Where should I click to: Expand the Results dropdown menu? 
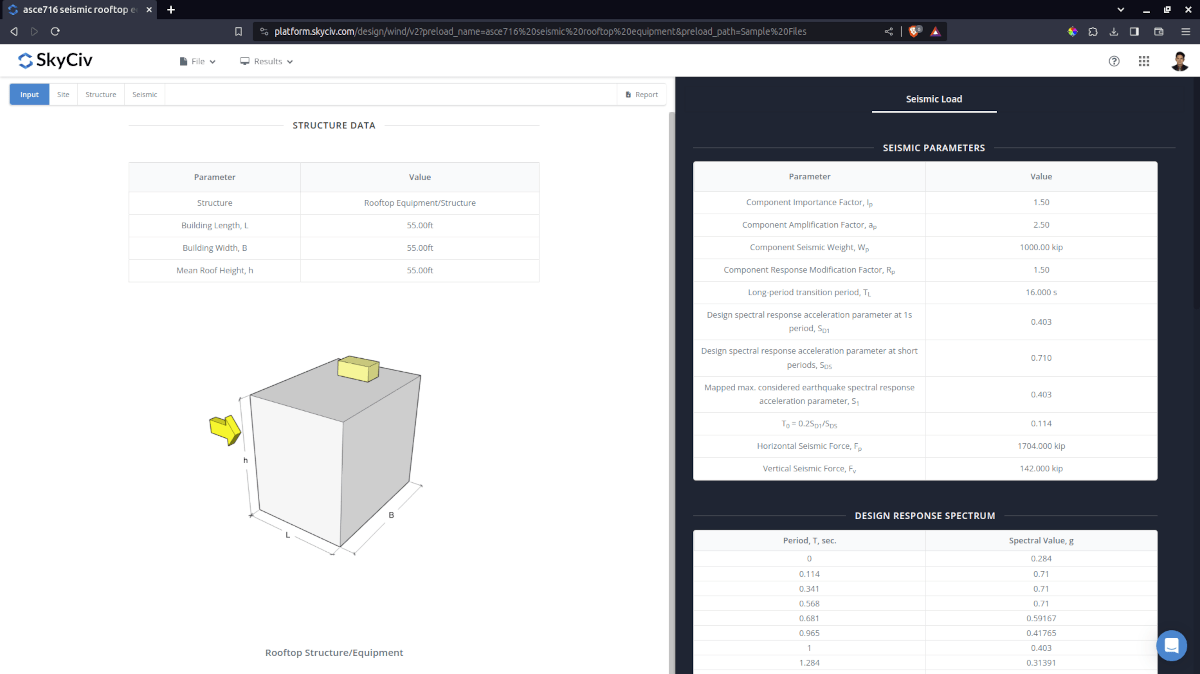coord(267,61)
